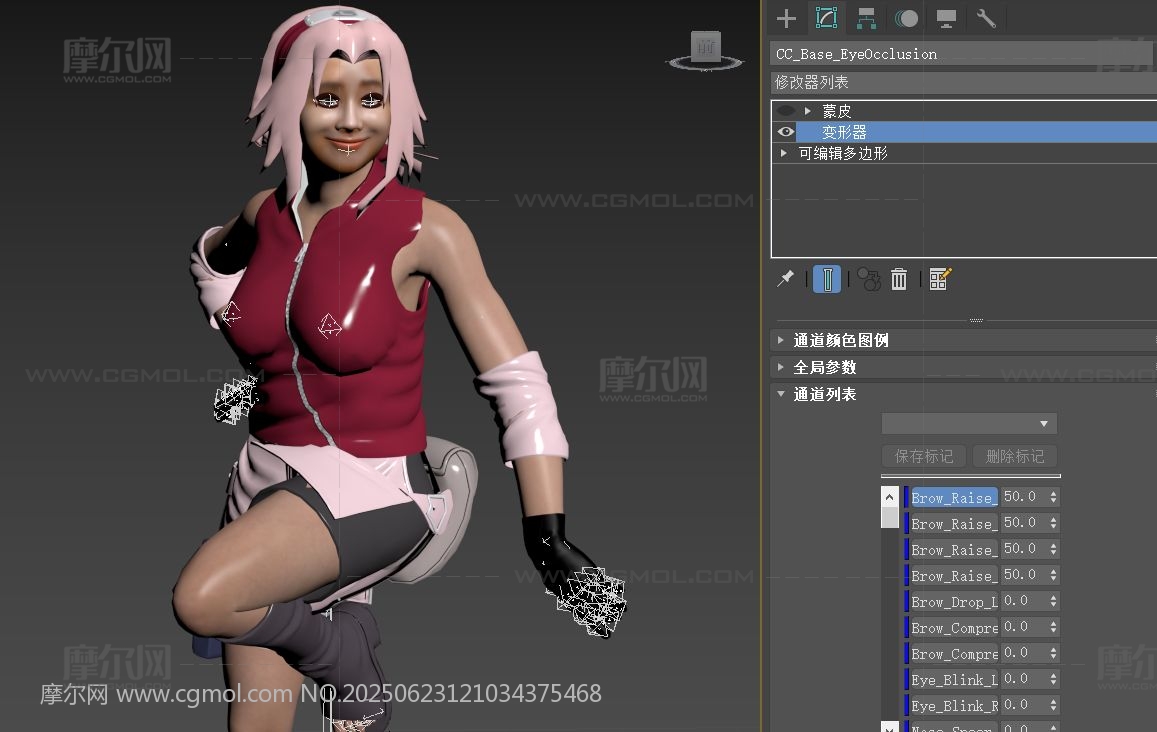Screen dimensions: 1157x732
Task: Click the Eye_Blink_L spinner arrows
Action: 1054,680
